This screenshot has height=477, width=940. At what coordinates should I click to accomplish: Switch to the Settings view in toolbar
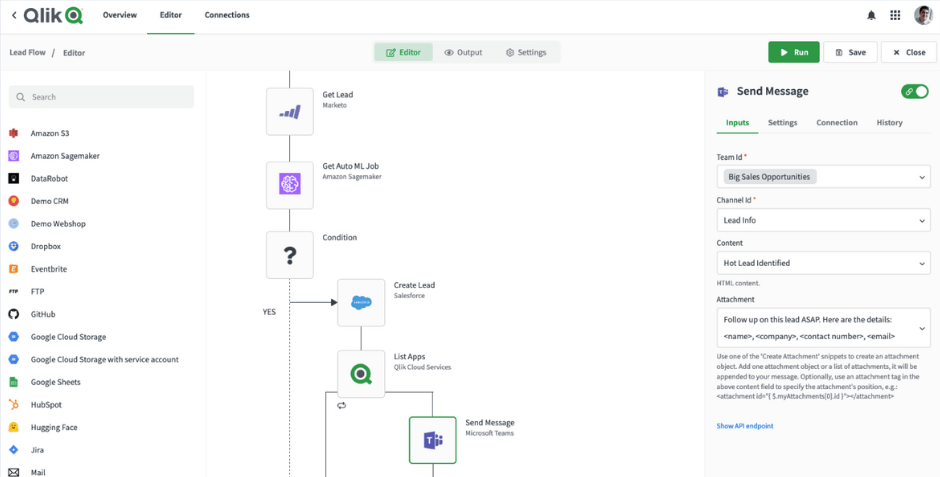click(x=526, y=52)
